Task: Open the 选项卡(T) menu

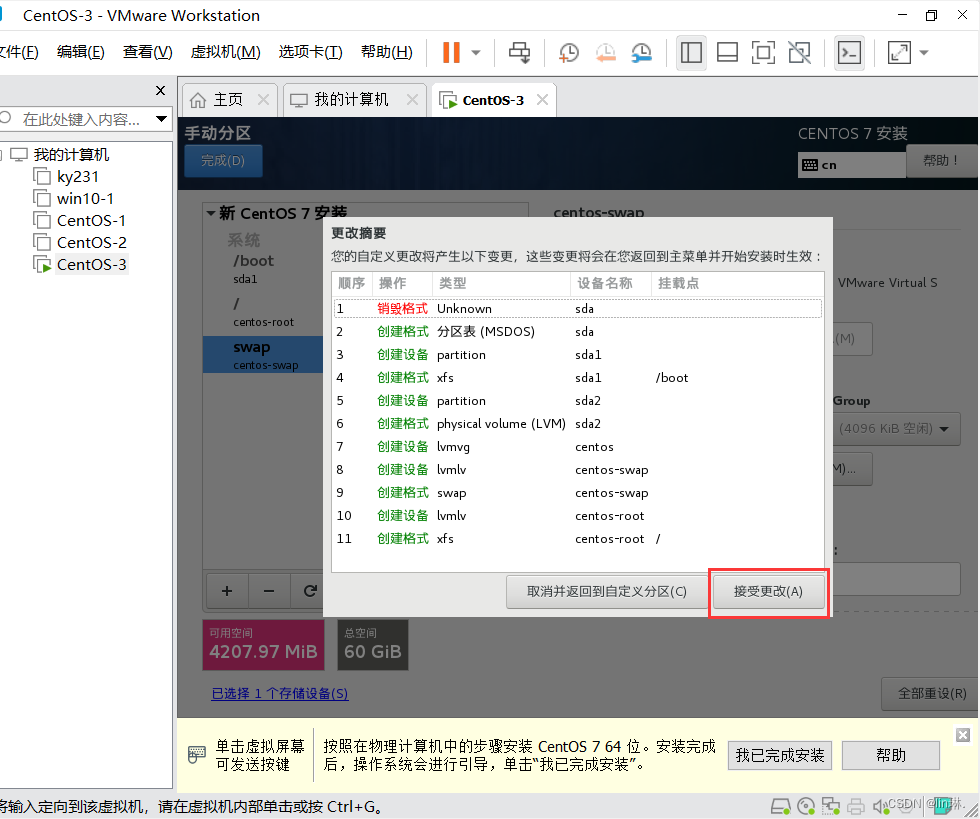Action: (310, 52)
